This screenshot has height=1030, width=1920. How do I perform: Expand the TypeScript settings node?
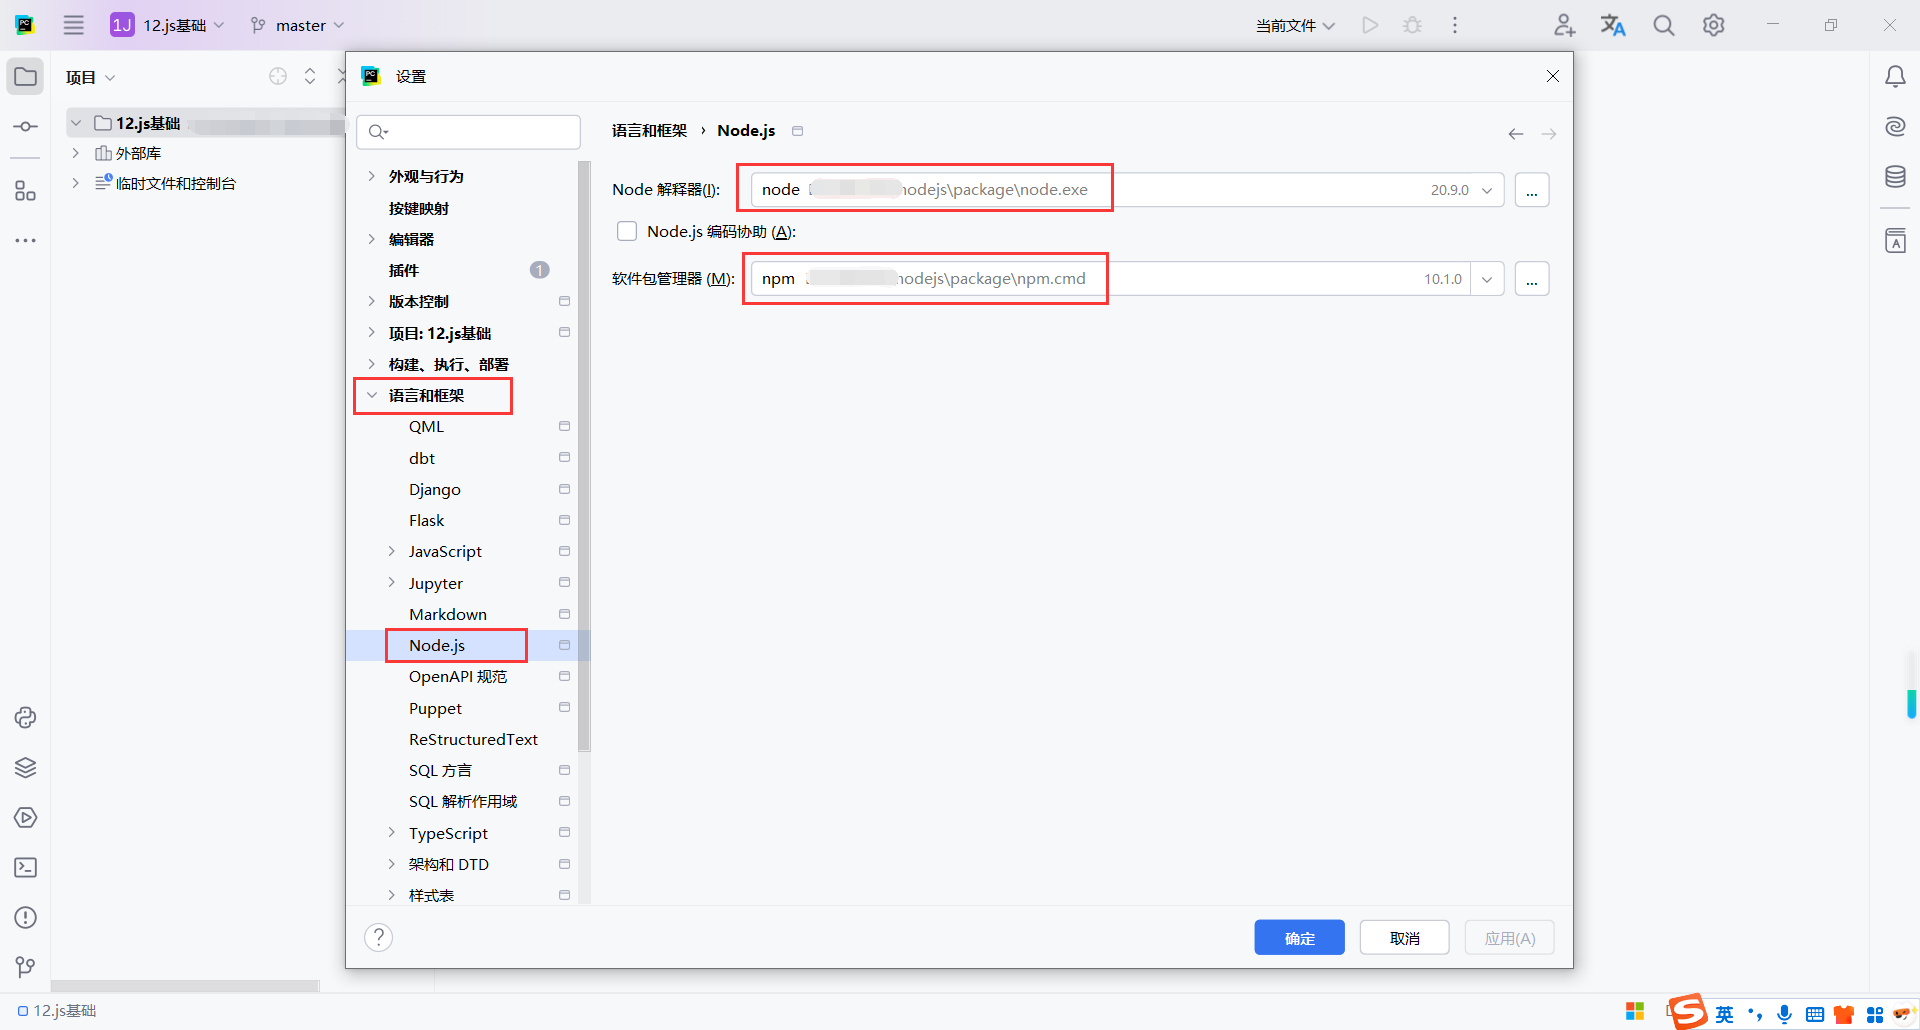(x=392, y=833)
